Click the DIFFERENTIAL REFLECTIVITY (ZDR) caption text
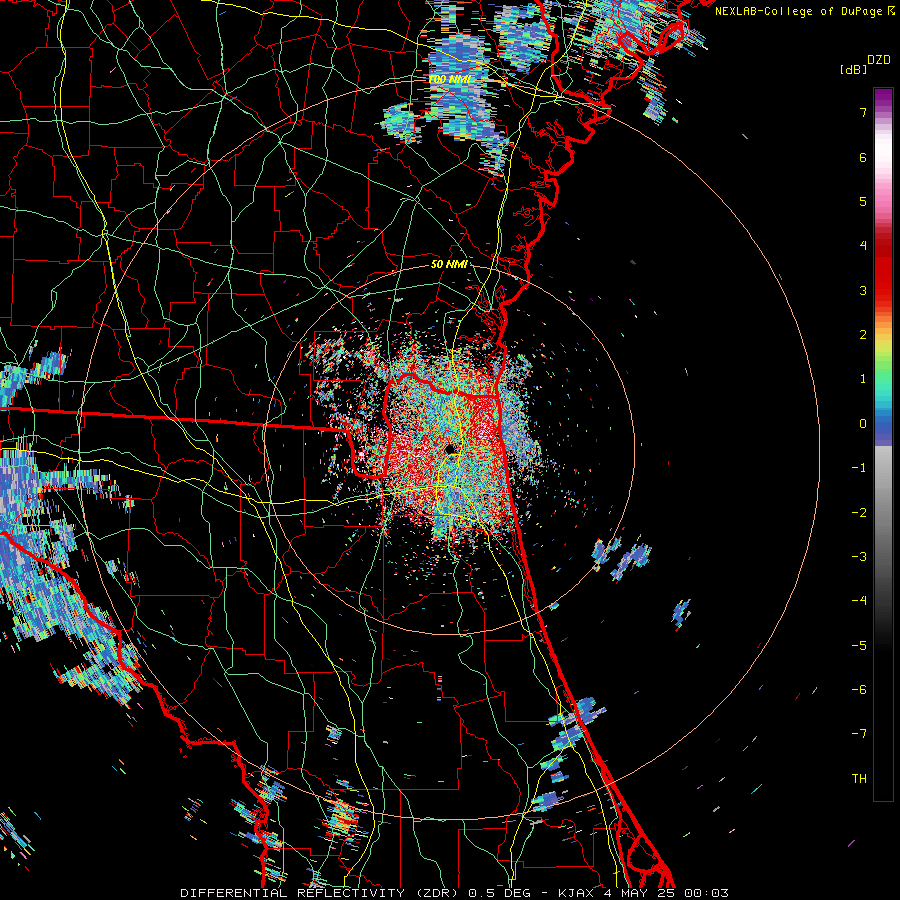900x900 pixels. [x=321, y=893]
